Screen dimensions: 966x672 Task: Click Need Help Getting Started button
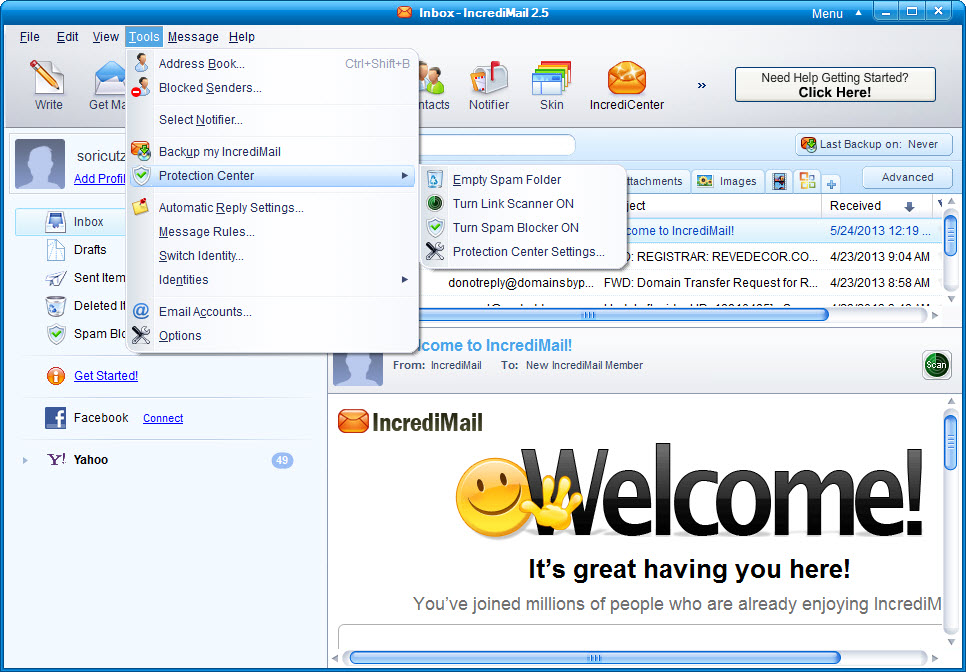pos(835,85)
